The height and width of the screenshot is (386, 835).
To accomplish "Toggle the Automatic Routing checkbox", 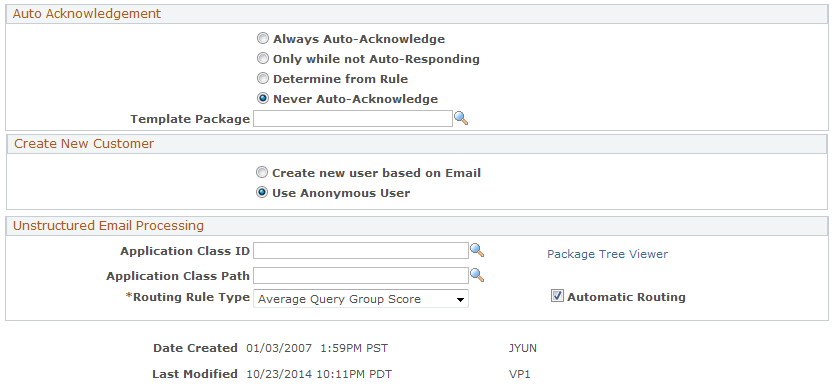I will tap(557, 296).
